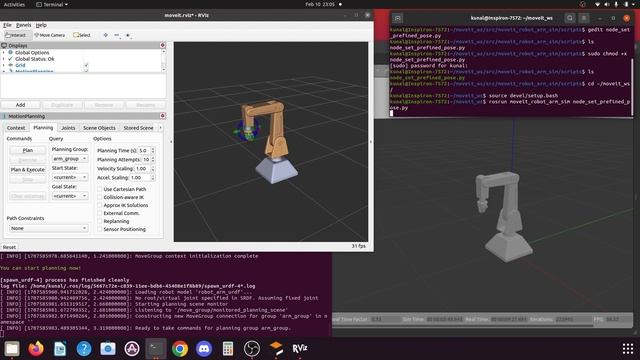Open the Planning Group arm_group dropdown
Image resolution: width=640 pixels, height=360 pixels.
coord(70,158)
